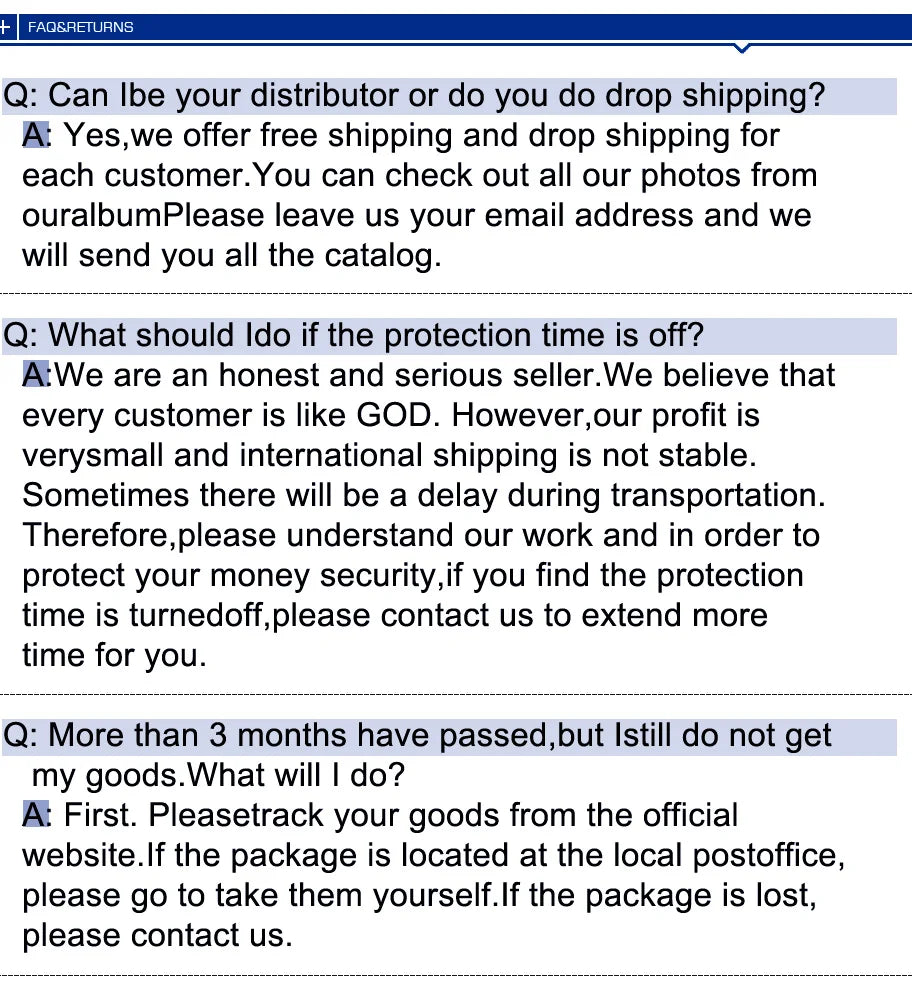Click the highlighted A before "First. Please track"

click(x=34, y=815)
